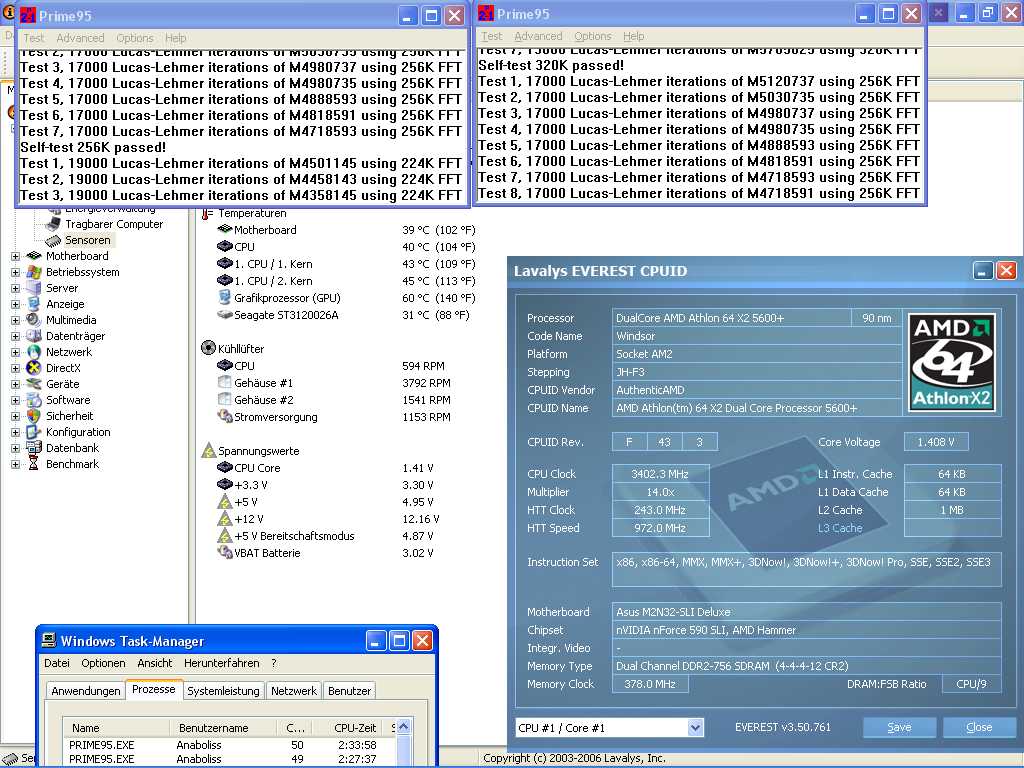Click the Save button in EVEREST CPUID
Screen dimensions: 1024x768
tap(899, 727)
